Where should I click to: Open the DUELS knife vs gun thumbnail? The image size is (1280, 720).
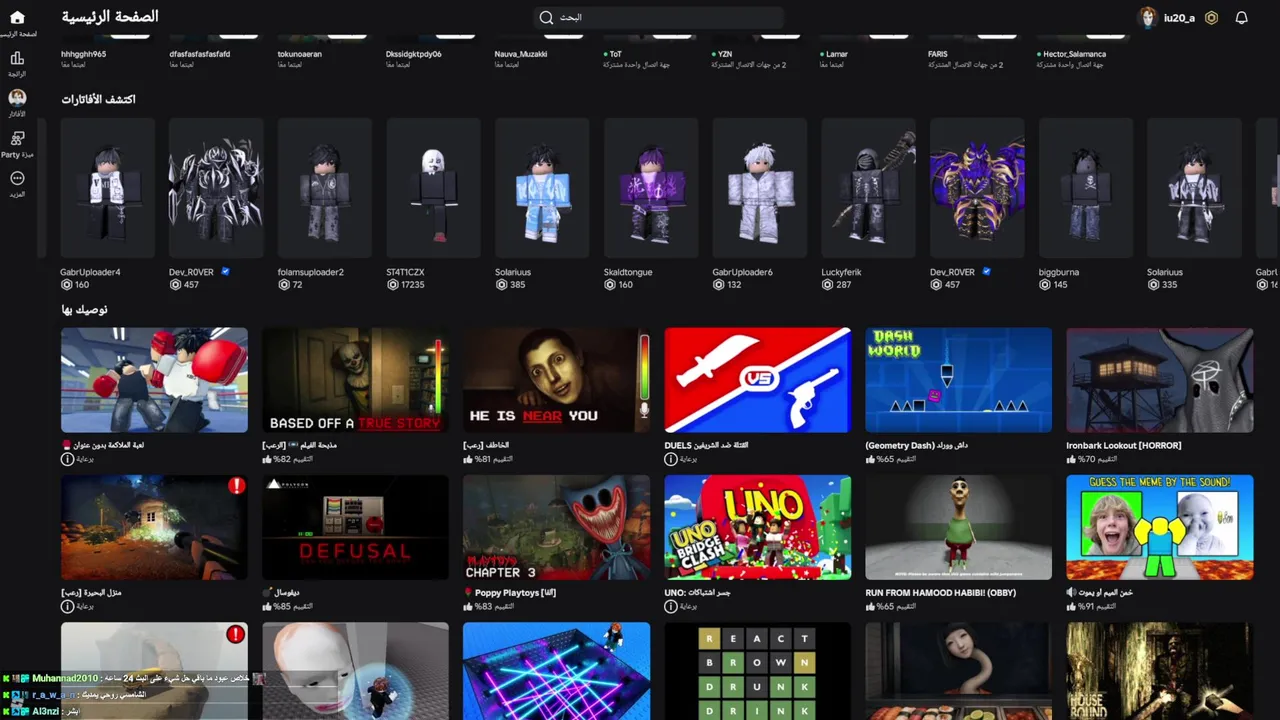pyautogui.click(x=758, y=380)
